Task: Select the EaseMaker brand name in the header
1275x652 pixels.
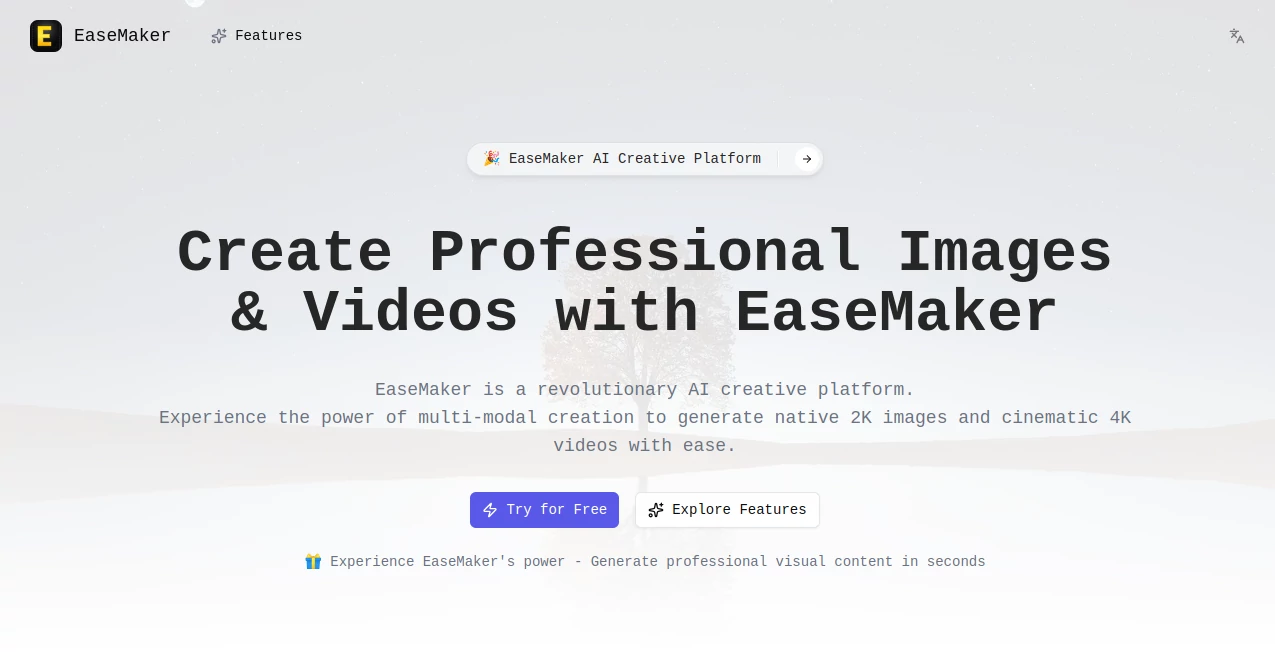Action: click(122, 35)
